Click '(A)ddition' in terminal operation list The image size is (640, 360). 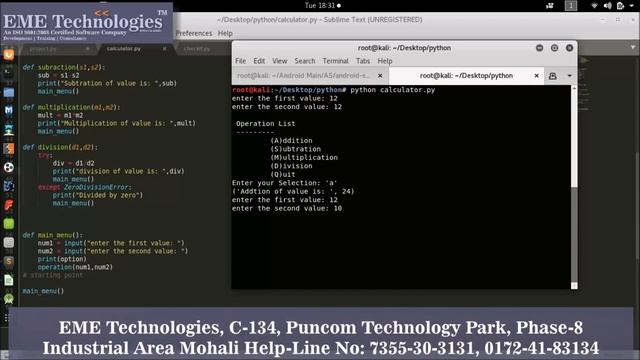tap(291, 140)
